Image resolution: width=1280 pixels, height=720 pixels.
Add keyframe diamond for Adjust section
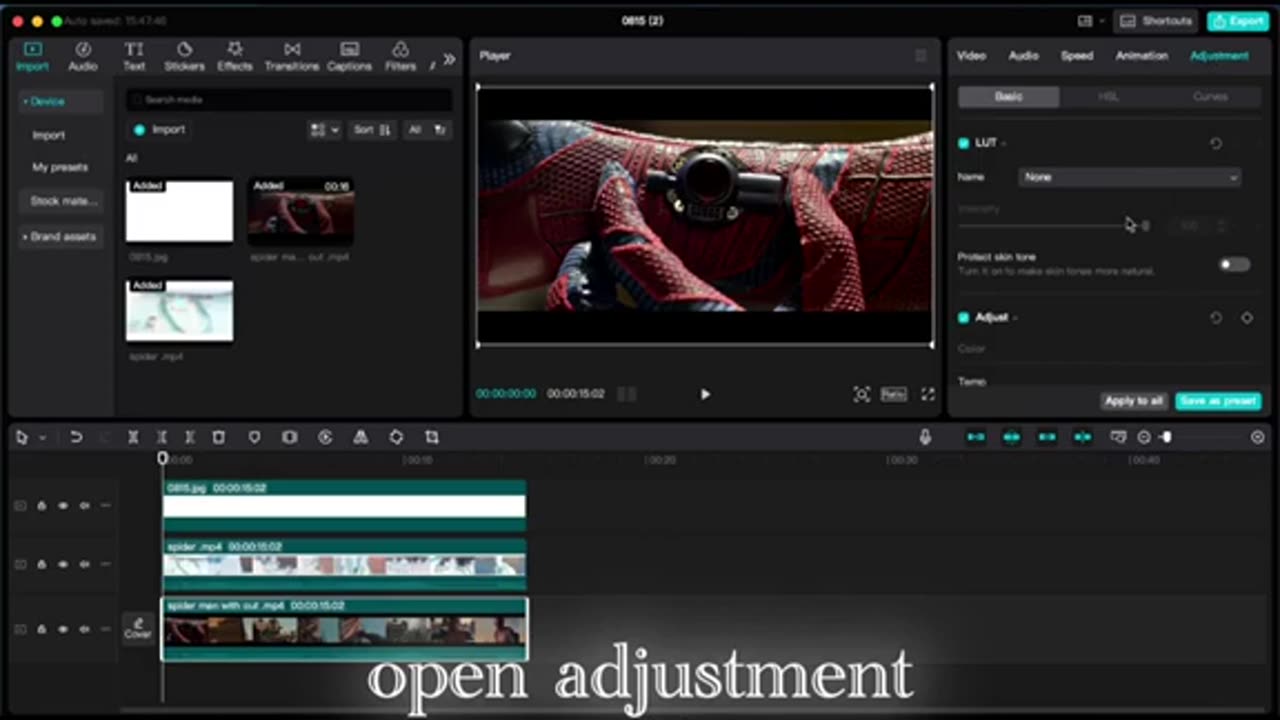[1247, 317]
